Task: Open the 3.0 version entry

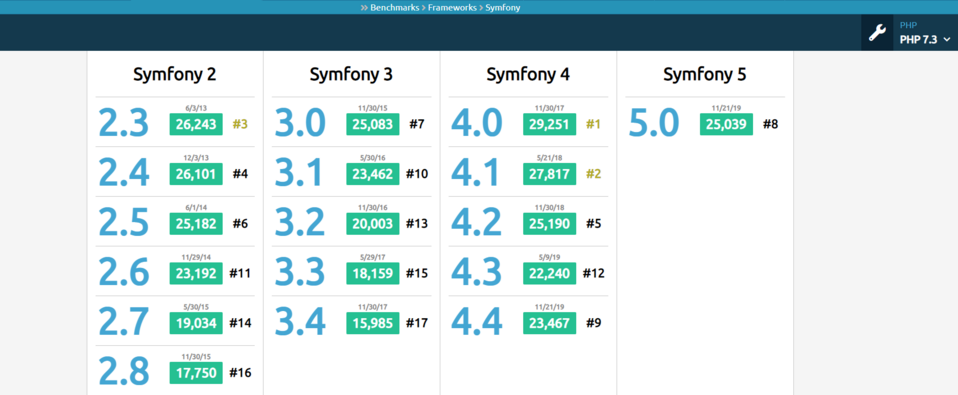Action: point(300,123)
